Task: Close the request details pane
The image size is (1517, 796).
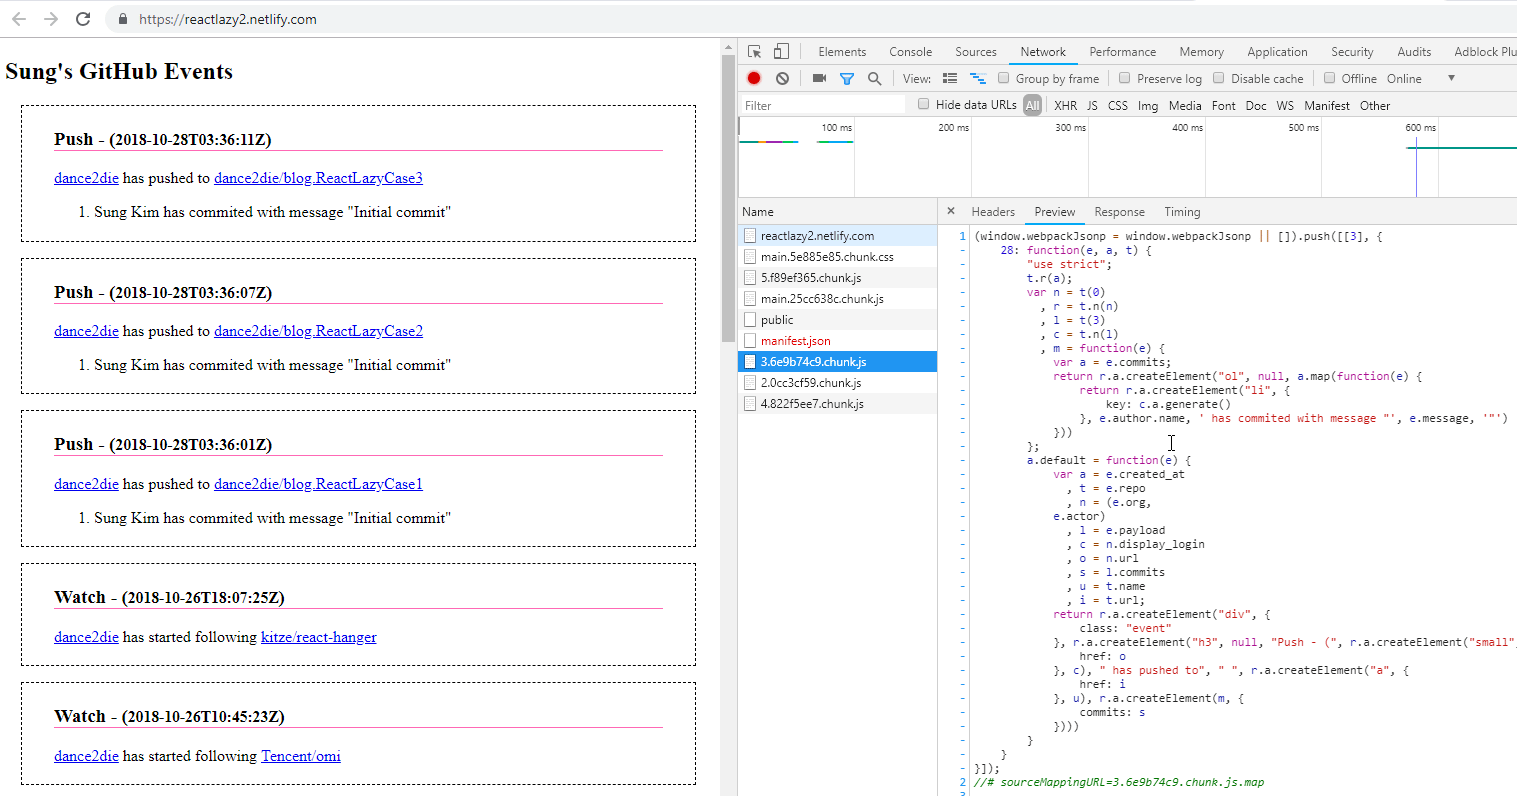Action: tap(950, 211)
